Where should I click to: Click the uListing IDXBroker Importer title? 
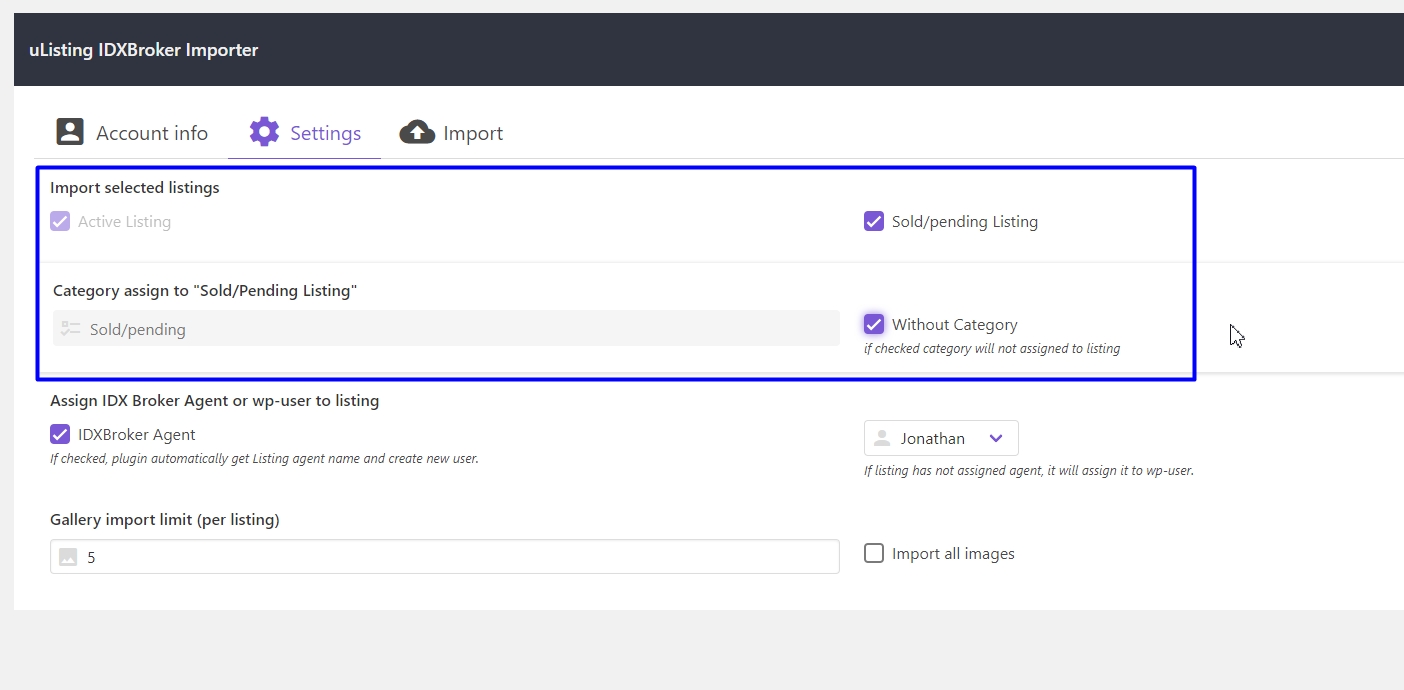coord(144,50)
